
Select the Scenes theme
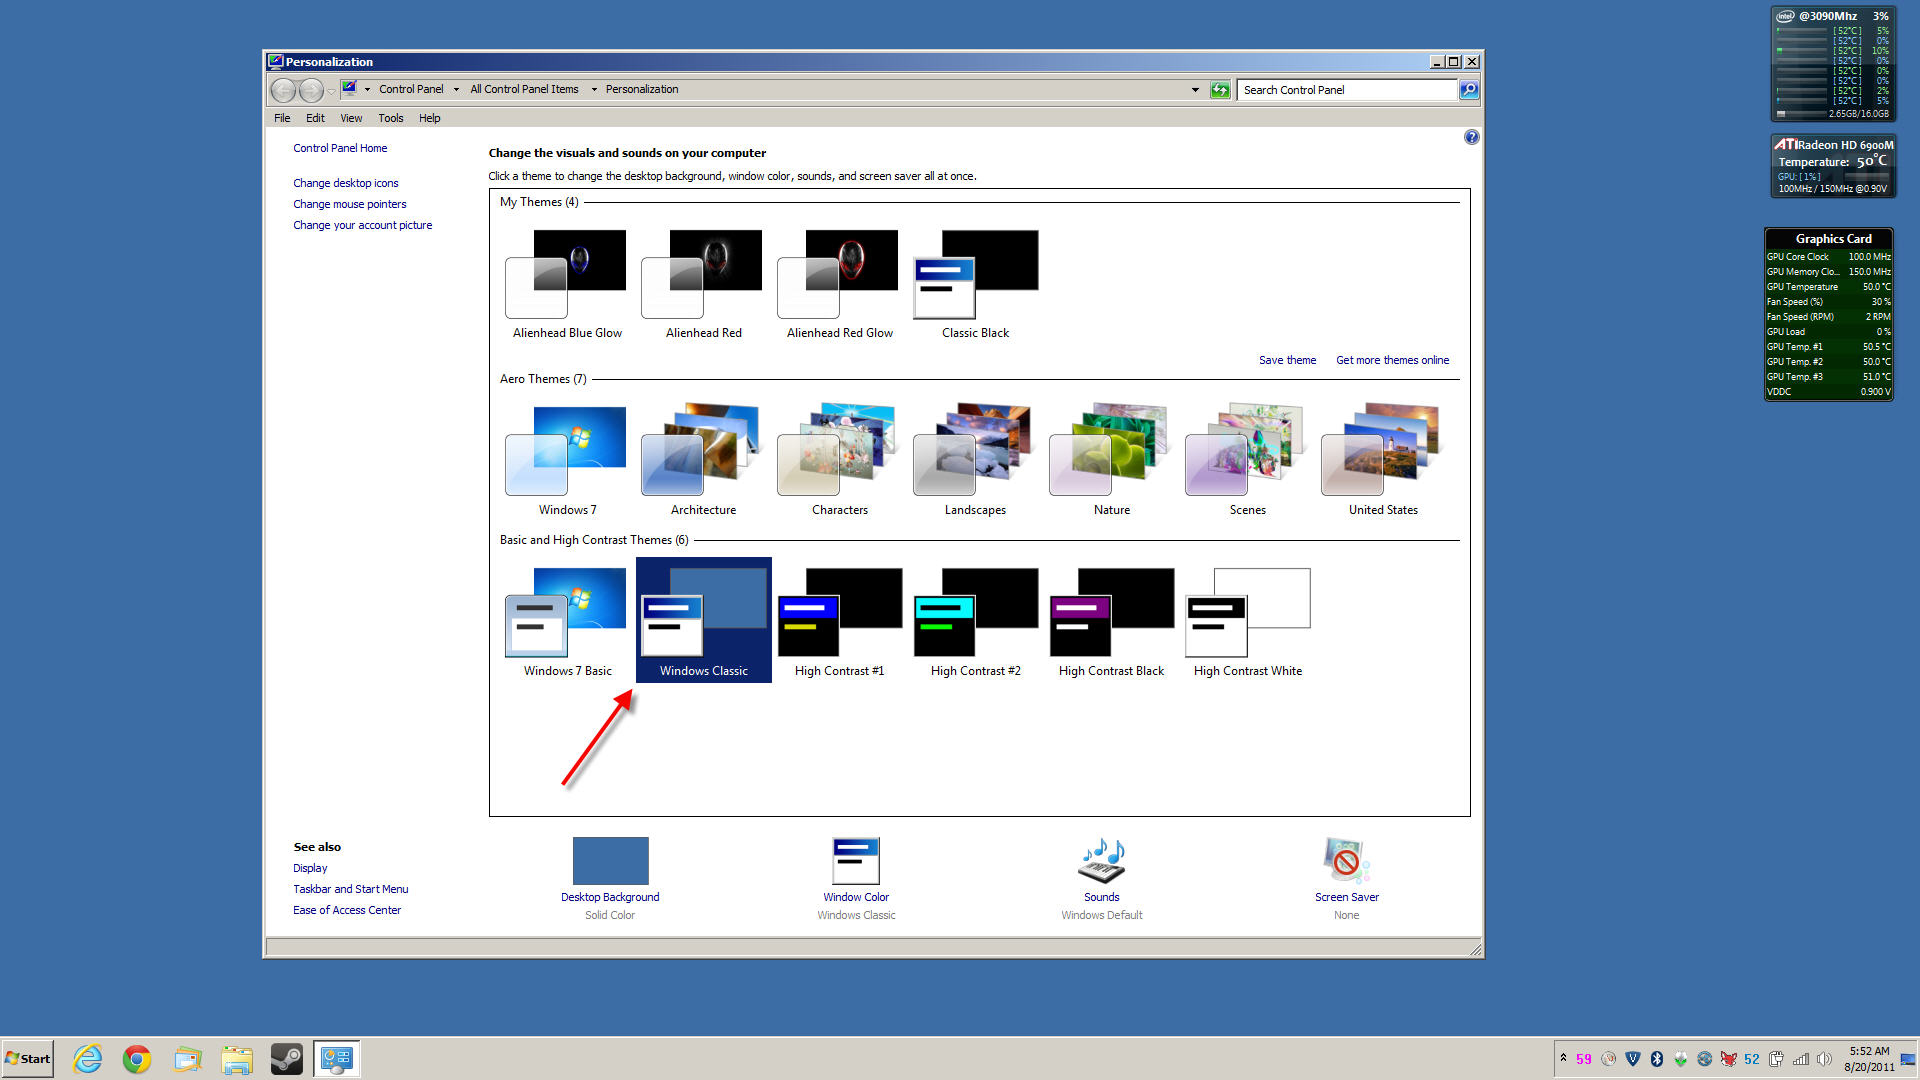click(x=1247, y=461)
